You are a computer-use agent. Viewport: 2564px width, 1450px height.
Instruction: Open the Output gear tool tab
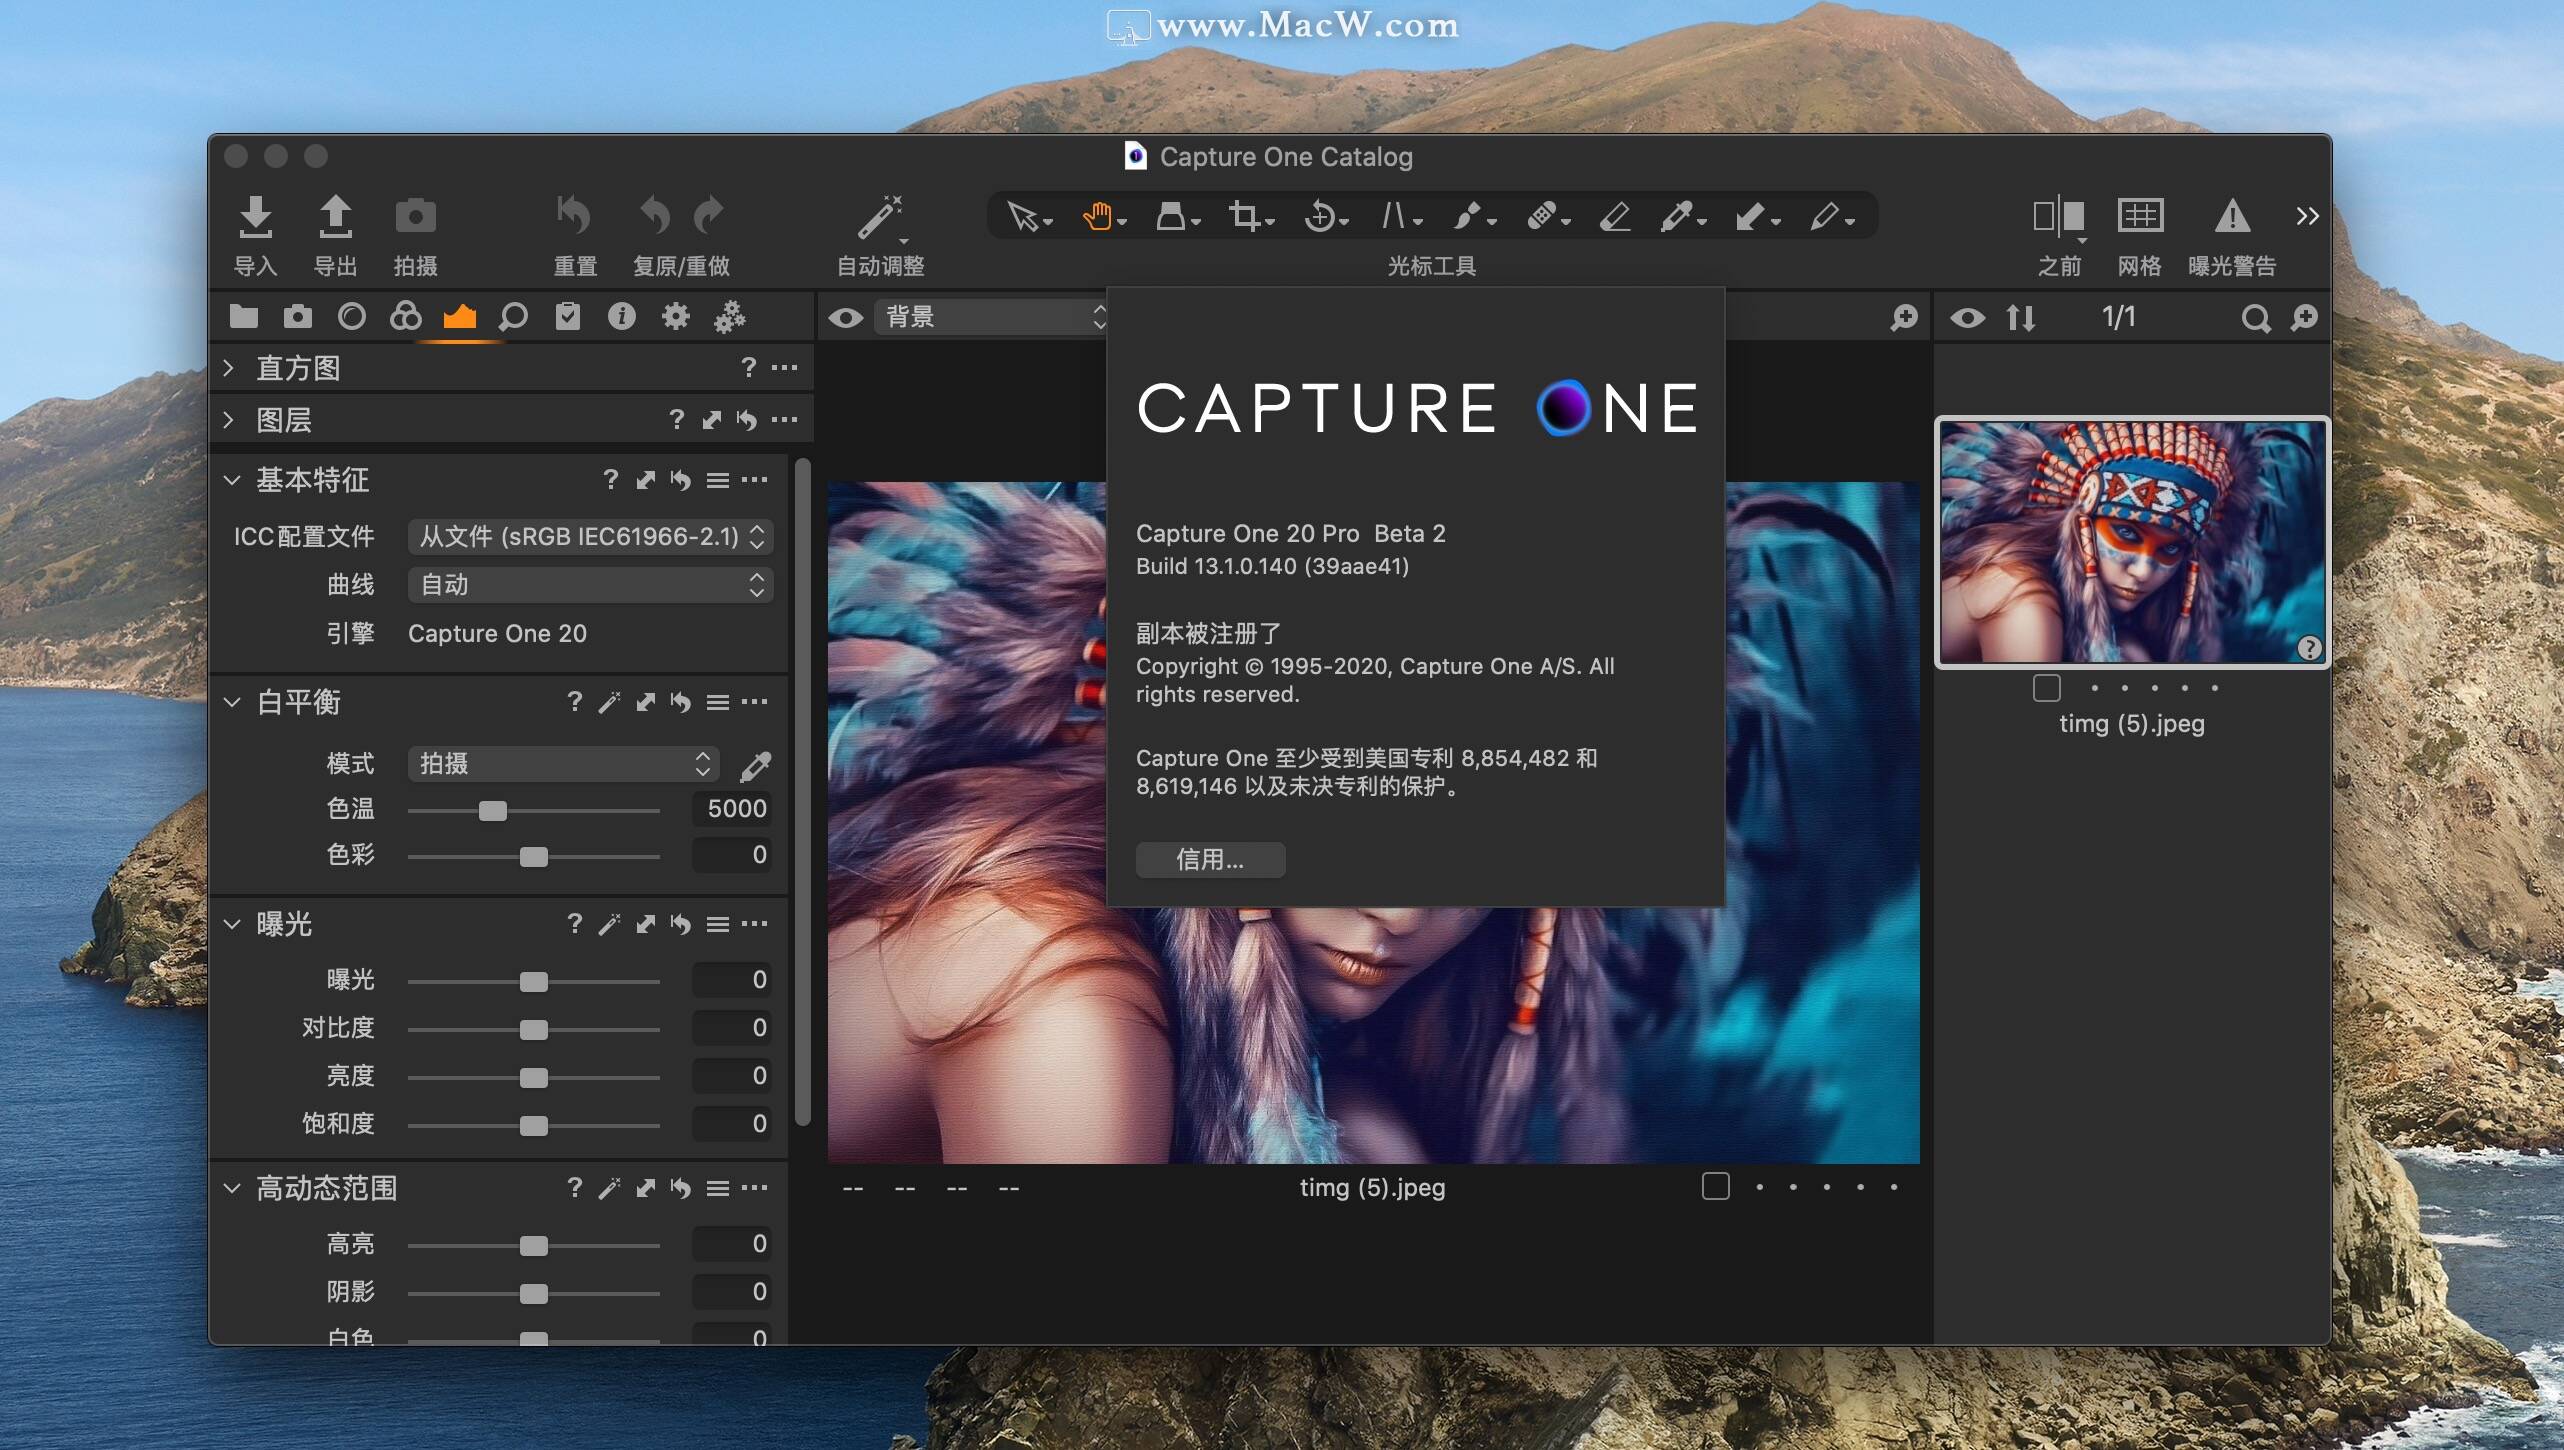676,317
